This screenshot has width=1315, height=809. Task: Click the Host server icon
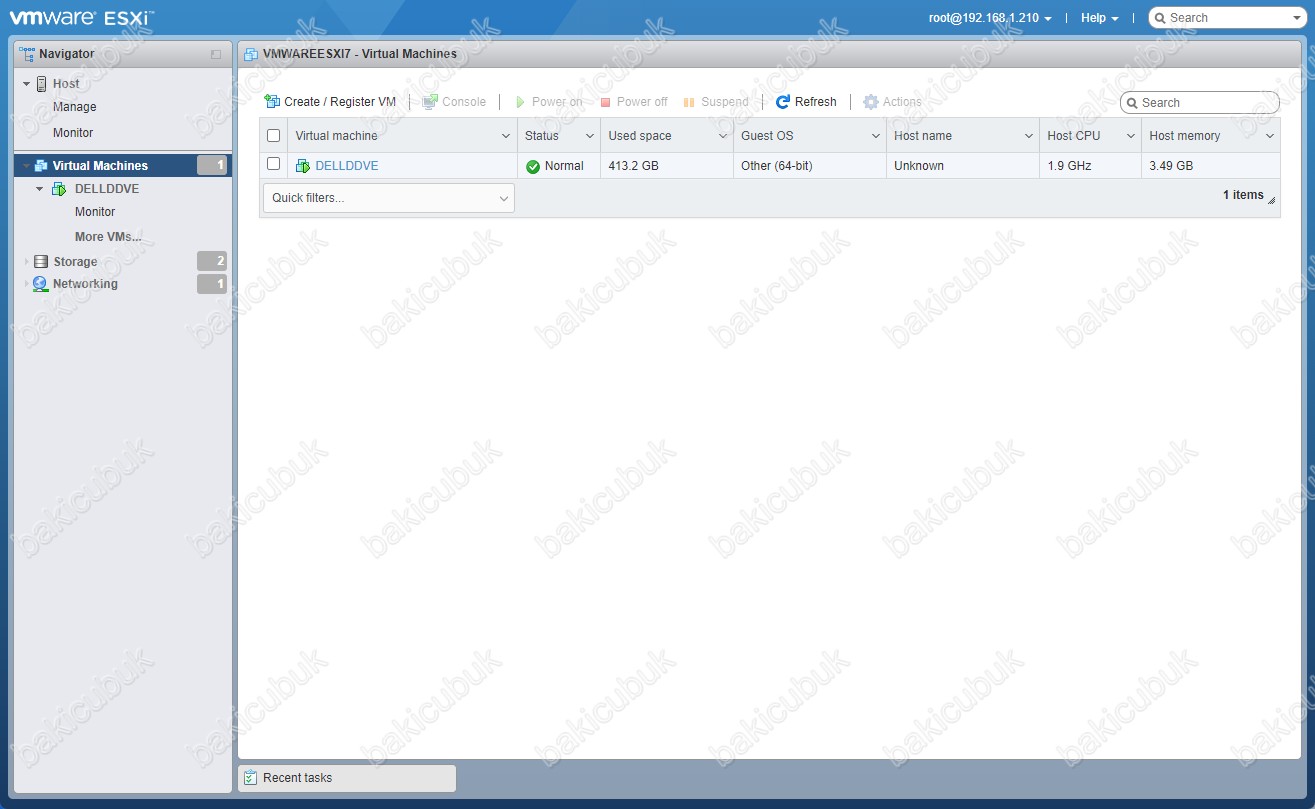[42, 84]
